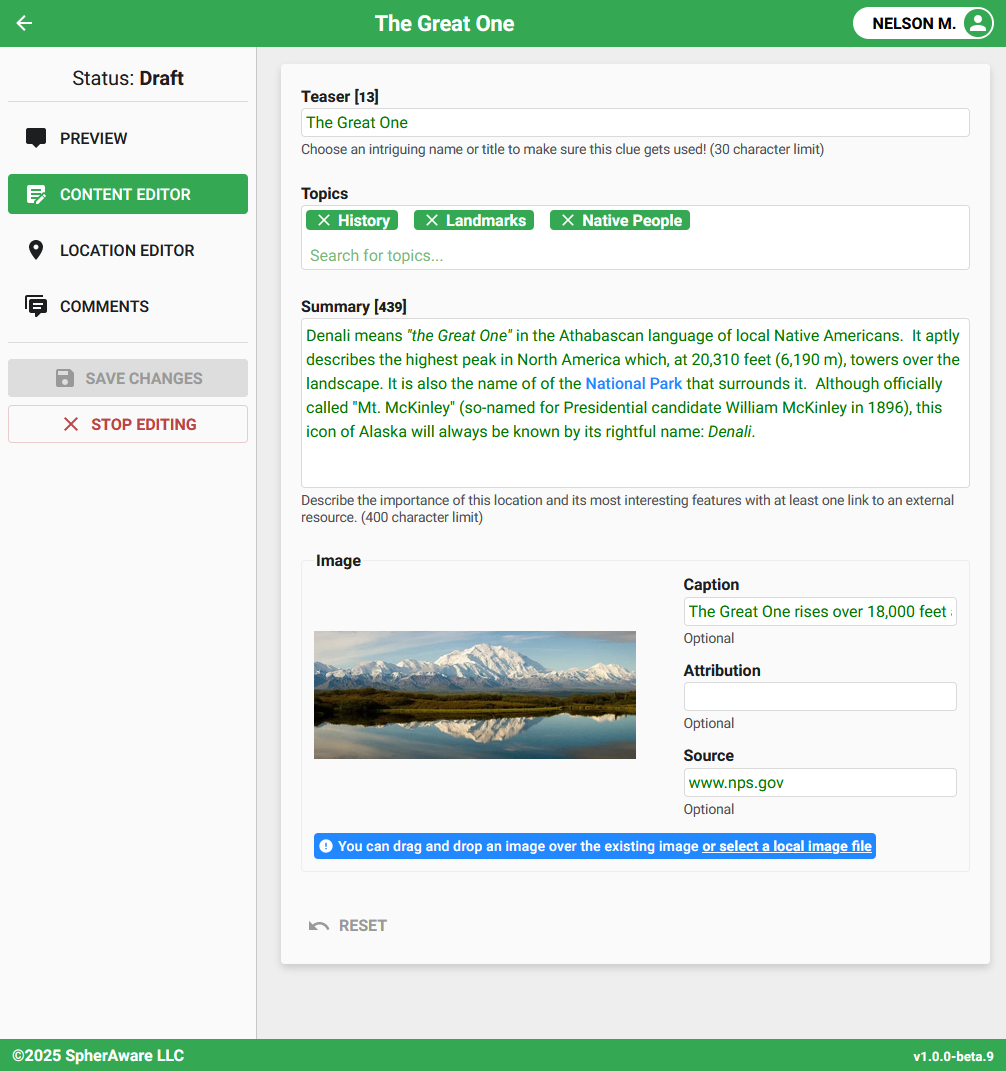Screen dimensions: 1006x1071
Task: Remove the Native People topic chip
Action: (568, 221)
